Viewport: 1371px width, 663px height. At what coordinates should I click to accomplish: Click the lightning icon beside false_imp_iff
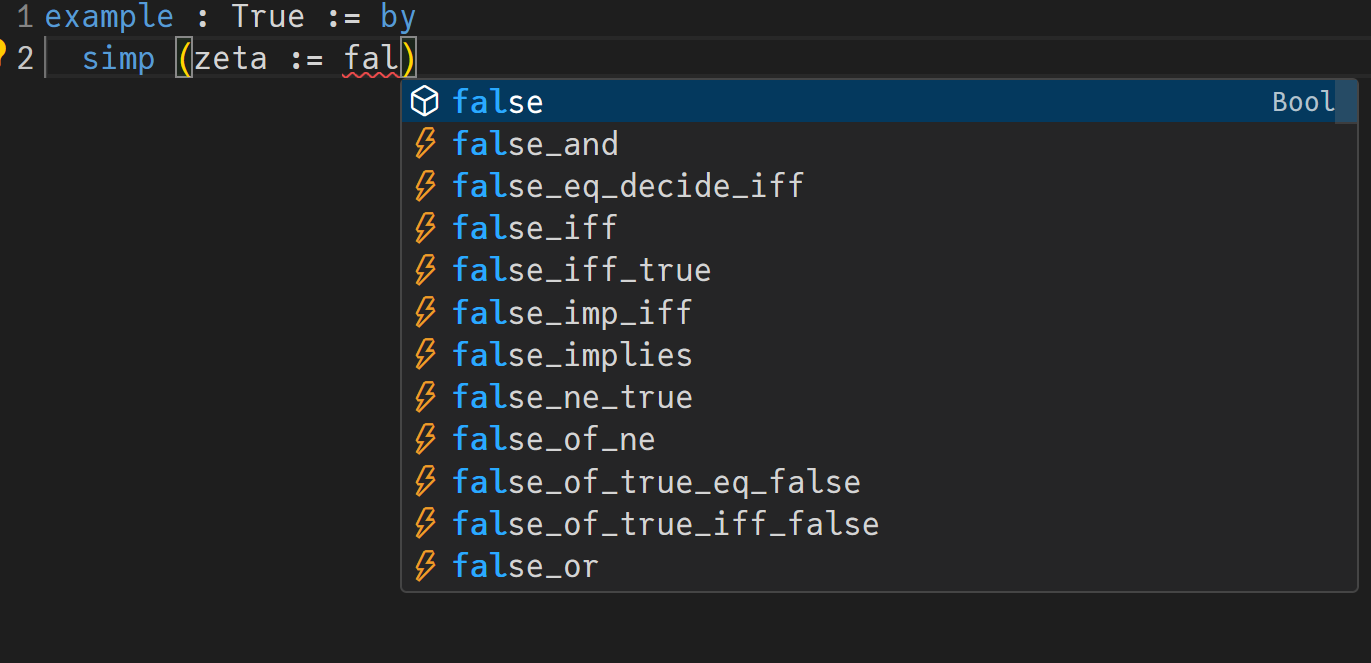[425, 312]
